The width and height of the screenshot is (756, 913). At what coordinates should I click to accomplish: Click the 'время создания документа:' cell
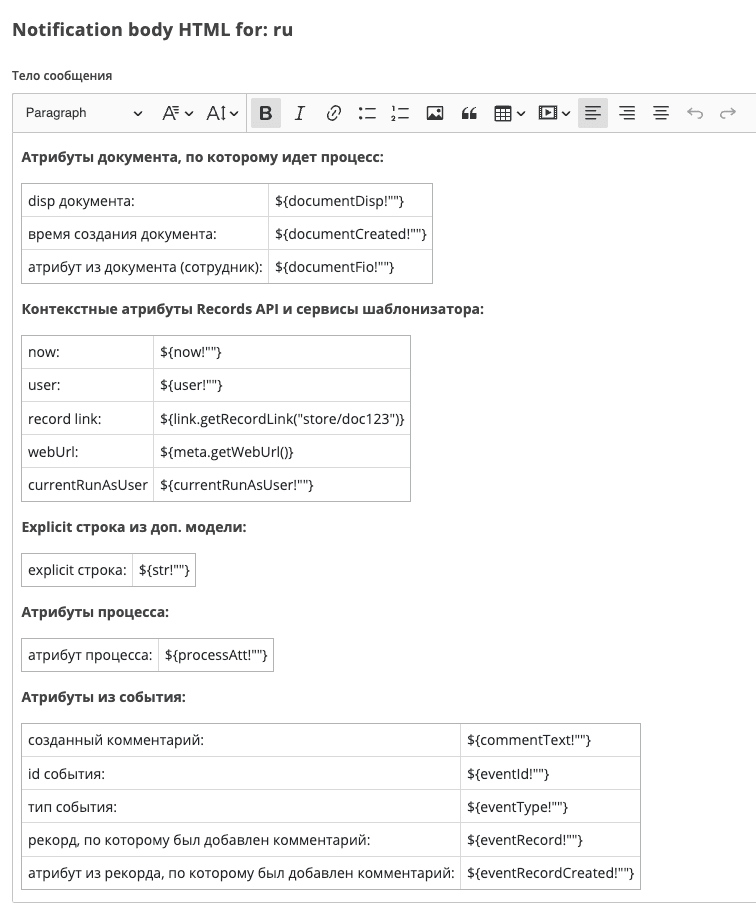point(145,234)
